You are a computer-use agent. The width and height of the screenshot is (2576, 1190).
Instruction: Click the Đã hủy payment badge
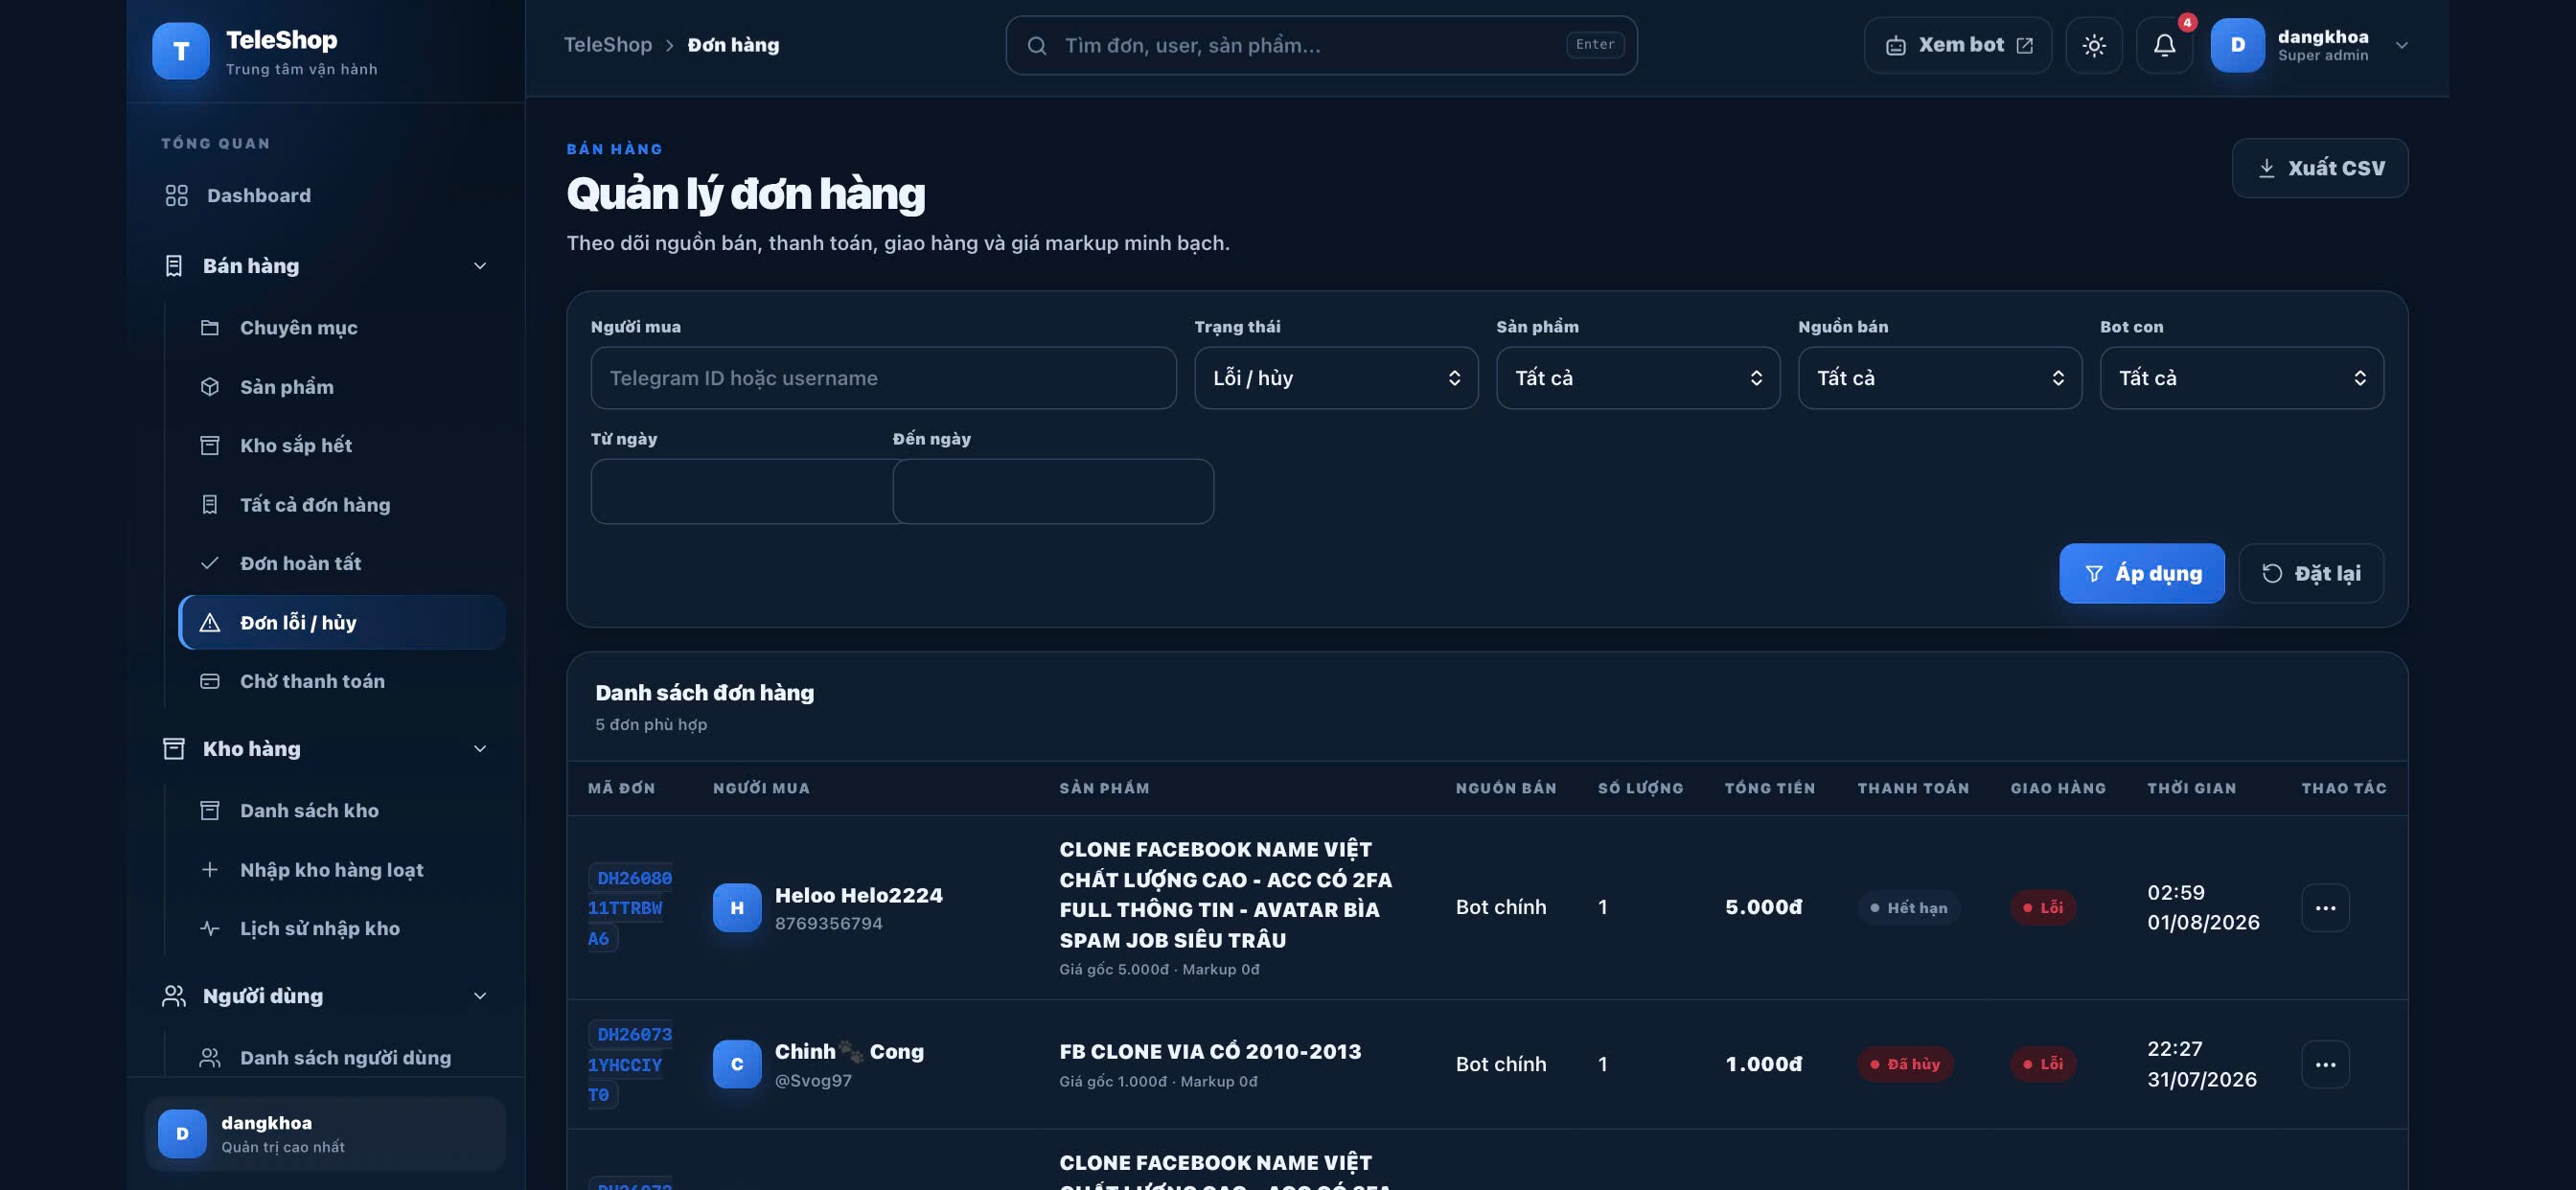click(x=1905, y=1064)
